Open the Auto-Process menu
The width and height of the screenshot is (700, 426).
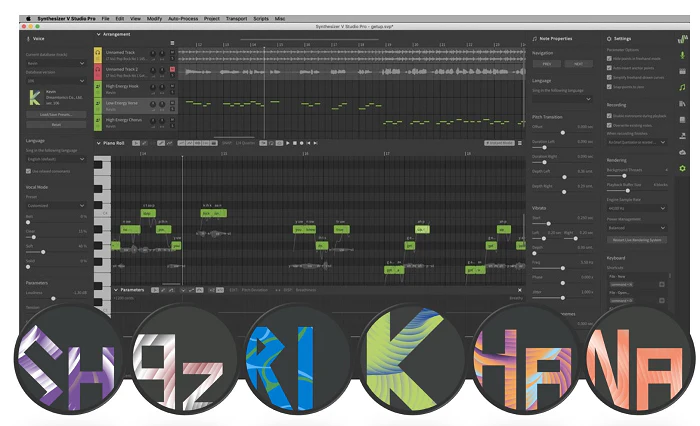point(183,19)
